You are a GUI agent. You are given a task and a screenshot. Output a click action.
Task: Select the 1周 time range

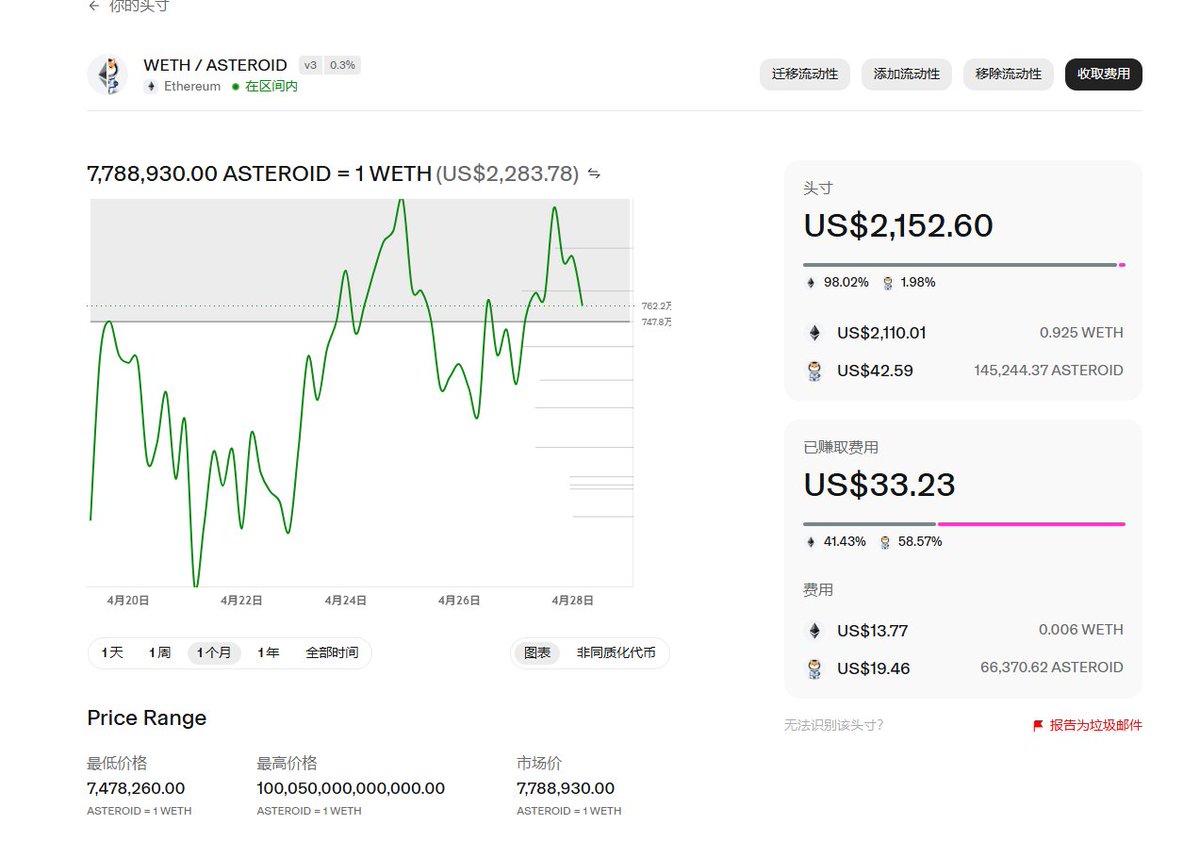160,653
